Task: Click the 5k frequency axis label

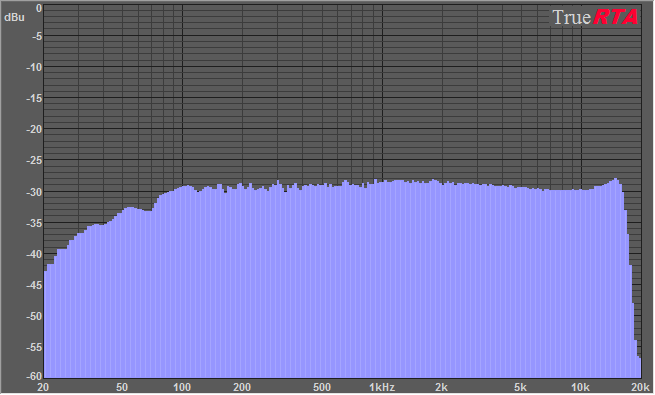Action: click(520, 387)
